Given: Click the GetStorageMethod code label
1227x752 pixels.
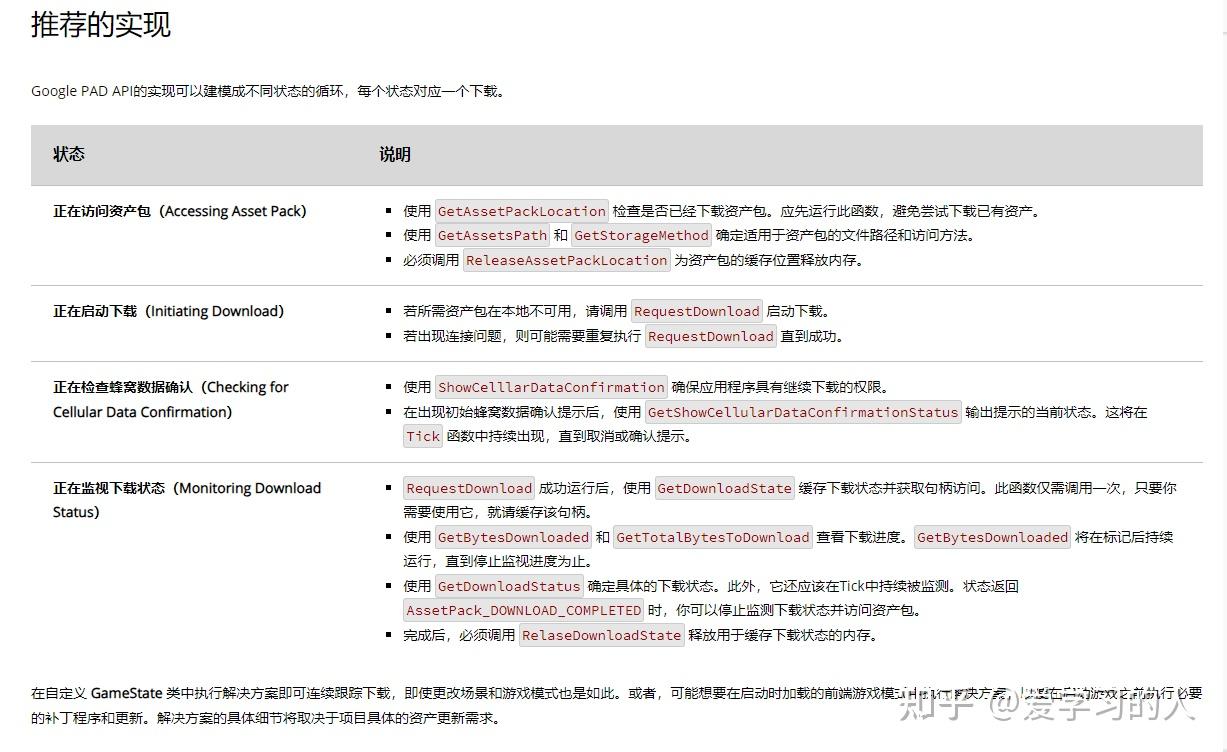Looking at the screenshot, I should point(640,235).
